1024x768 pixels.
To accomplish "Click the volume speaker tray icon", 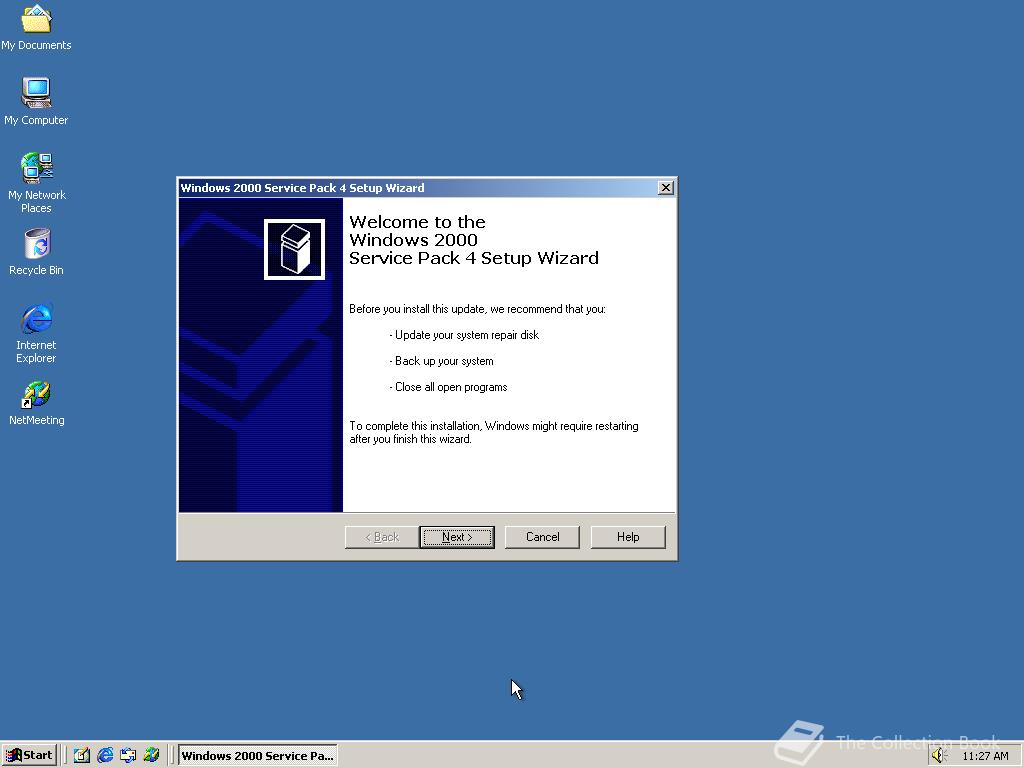I will (939, 756).
